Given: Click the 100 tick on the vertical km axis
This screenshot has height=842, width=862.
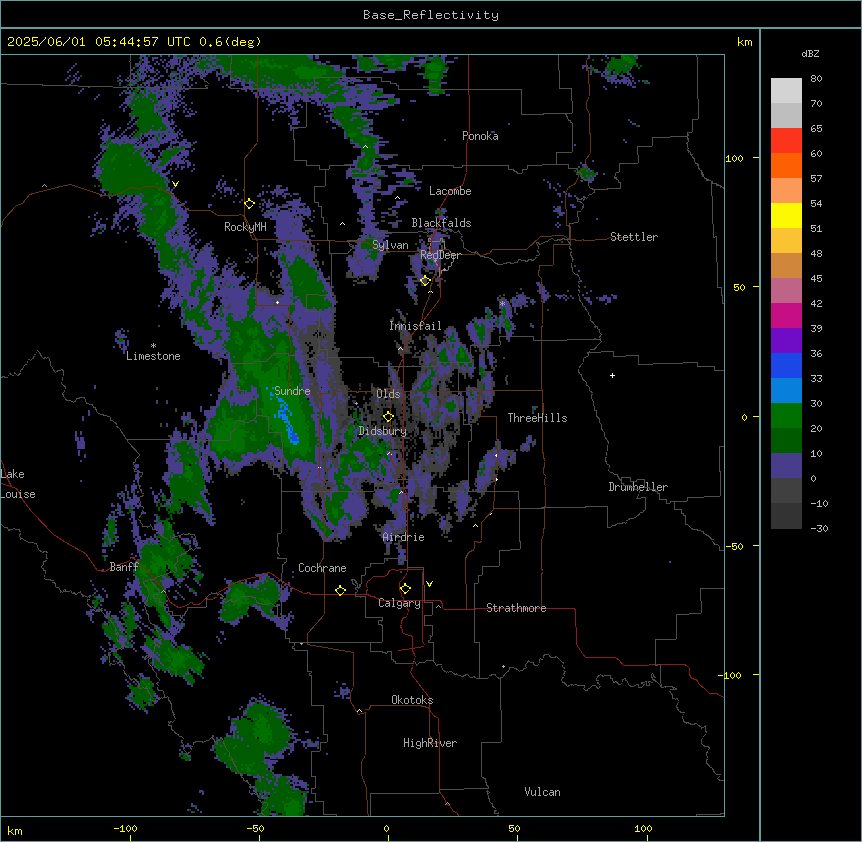Looking at the screenshot, I should 734,158.
